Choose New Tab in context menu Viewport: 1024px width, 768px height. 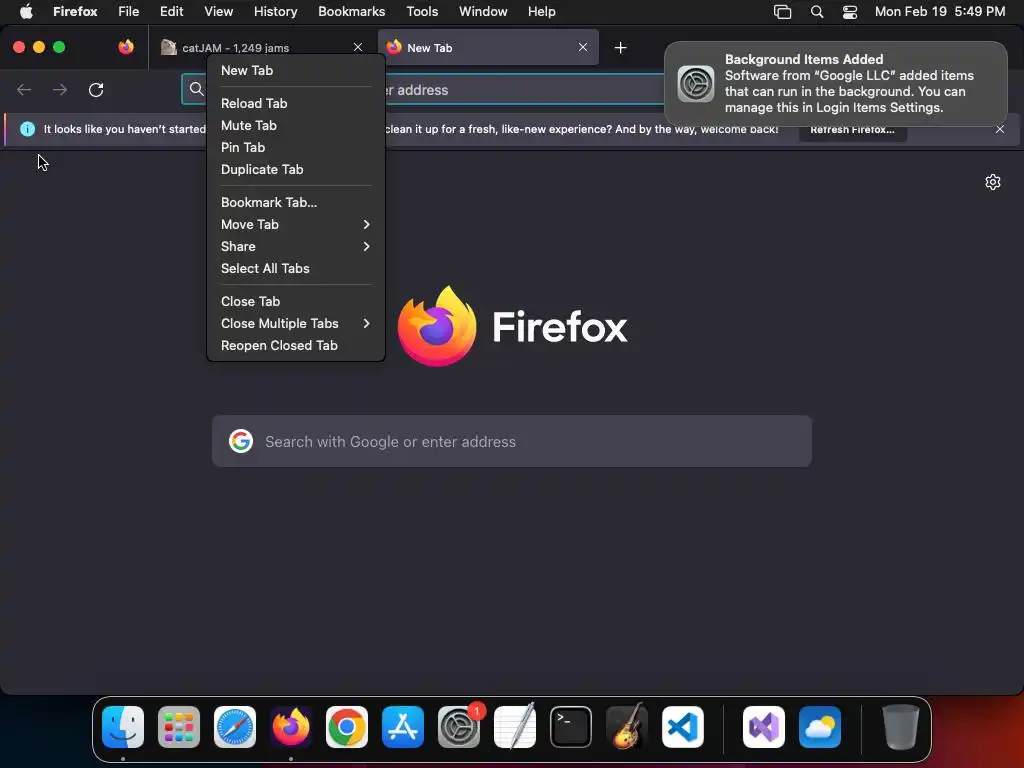pos(296,71)
